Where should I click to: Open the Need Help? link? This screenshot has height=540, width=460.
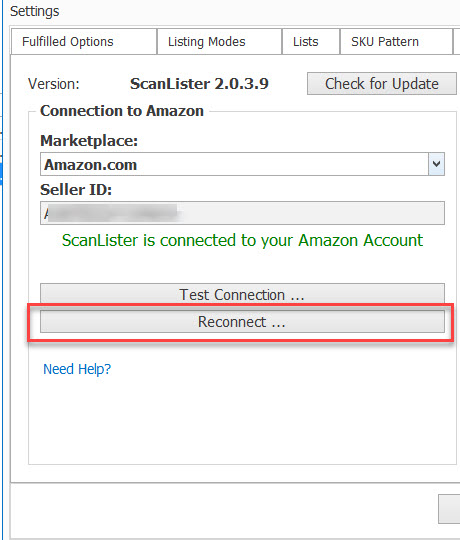pos(77,369)
